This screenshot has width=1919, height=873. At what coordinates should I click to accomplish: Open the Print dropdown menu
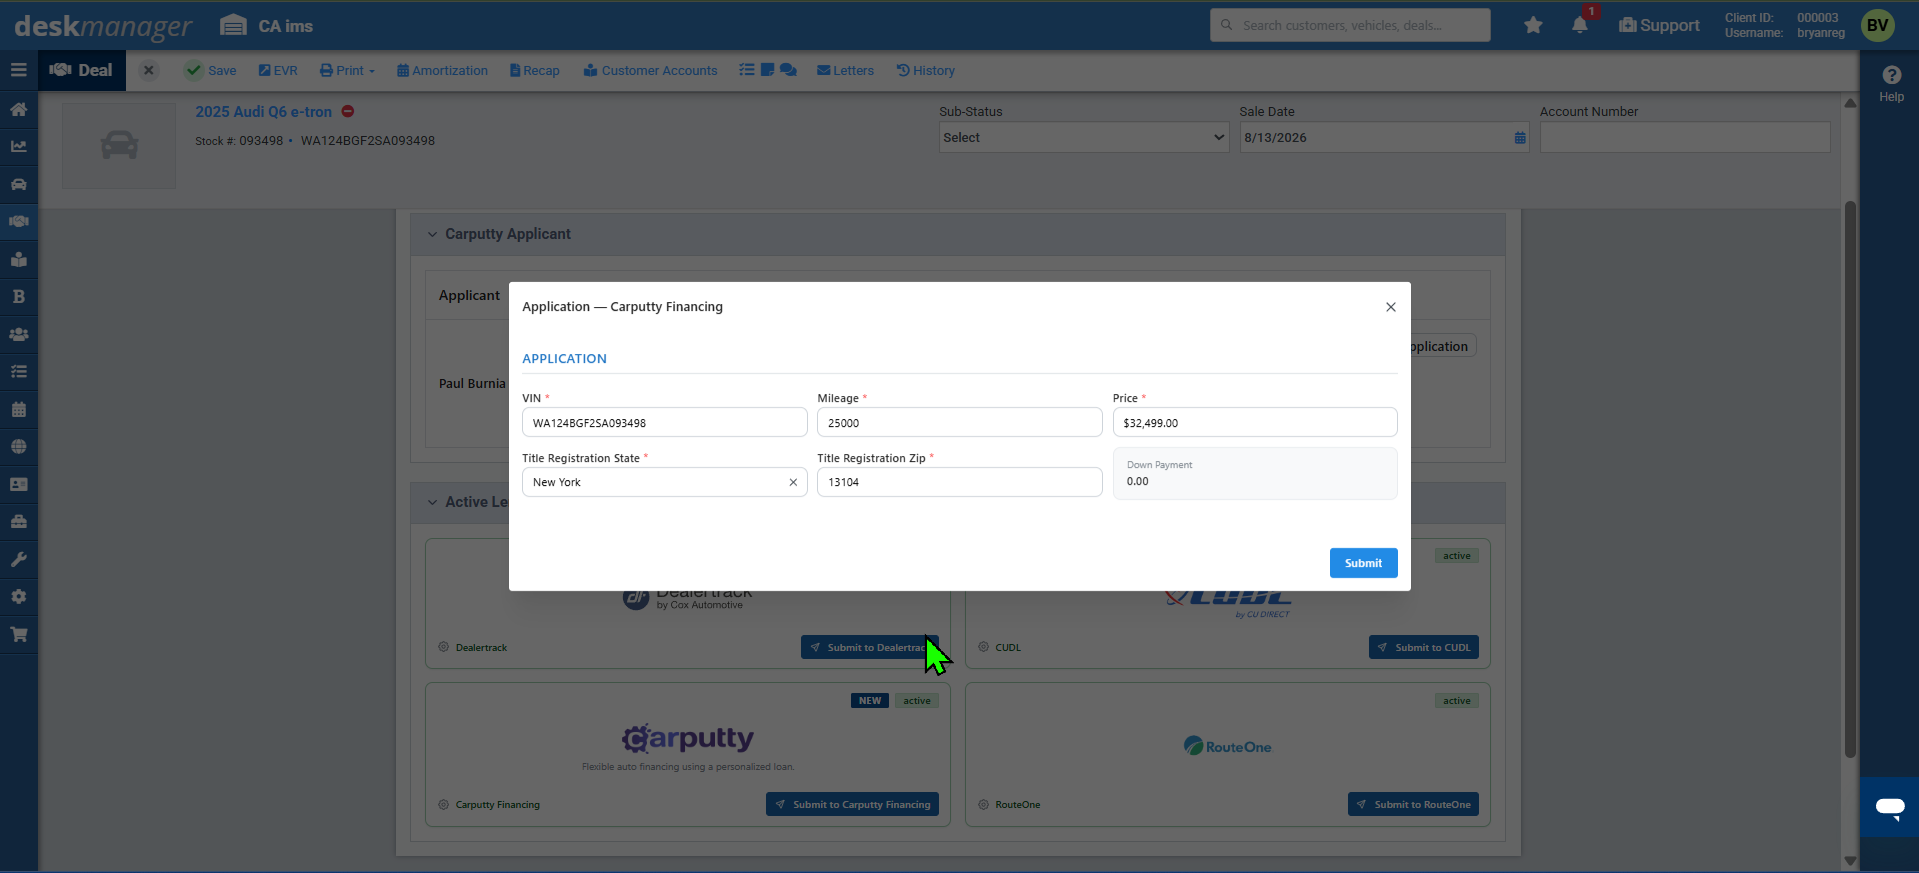tap(347, 70)
